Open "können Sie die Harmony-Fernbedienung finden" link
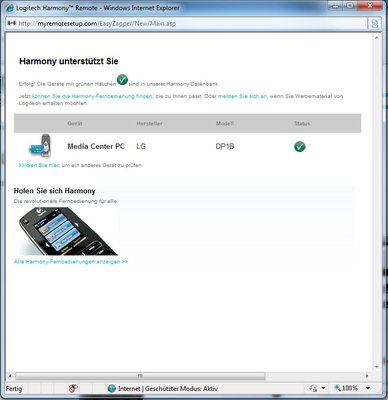This screenshot has height=400, width=388. point(92,96)
